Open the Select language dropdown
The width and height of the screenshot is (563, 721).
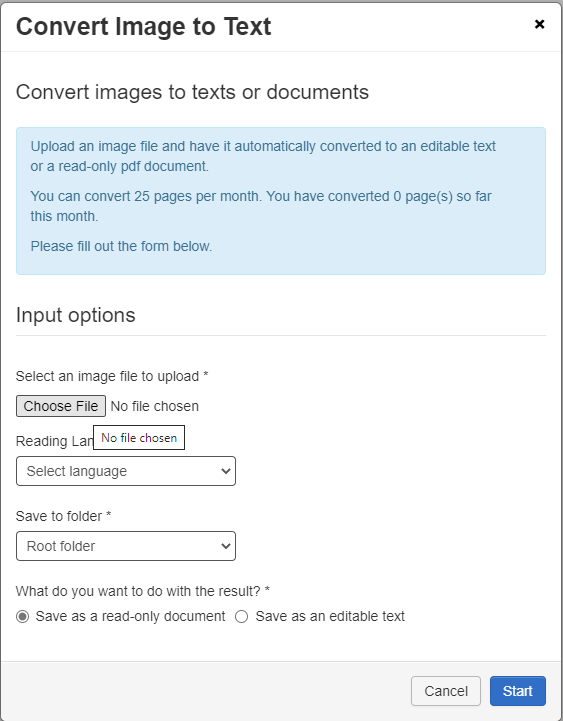tap(126, 471)
